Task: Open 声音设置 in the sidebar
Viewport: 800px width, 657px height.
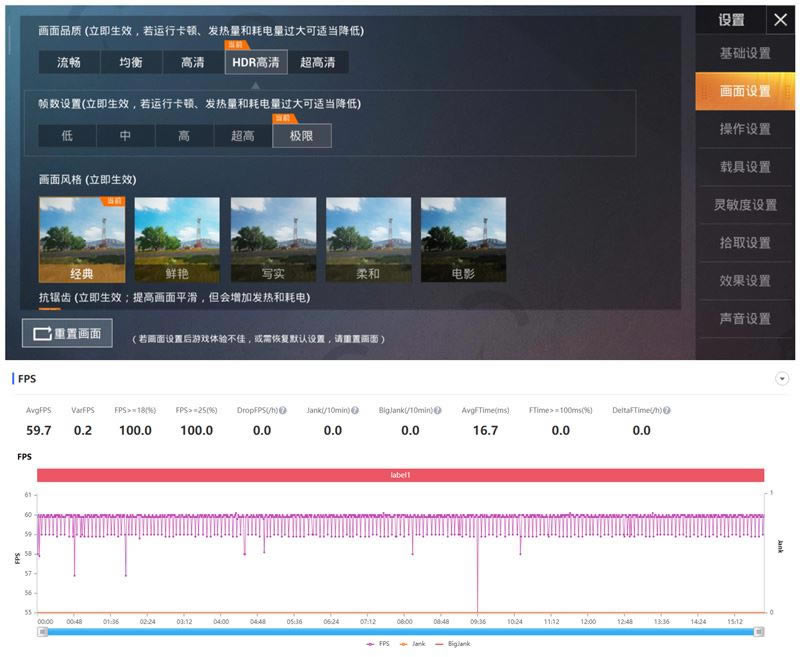Action: point(745,318)
